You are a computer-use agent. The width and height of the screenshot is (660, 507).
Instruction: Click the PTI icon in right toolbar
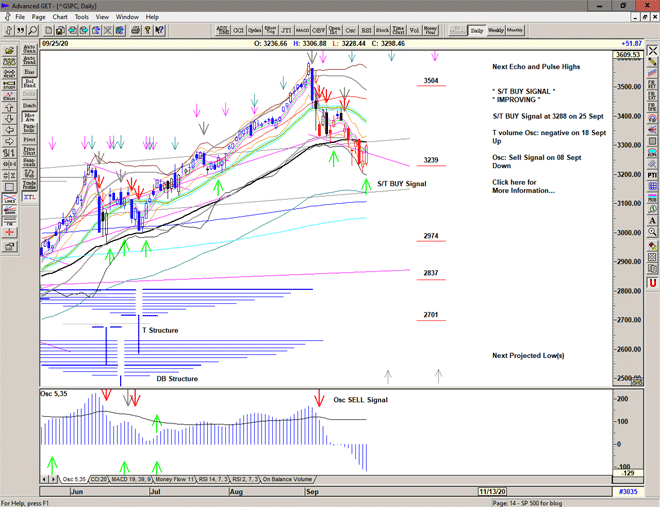click(652, 175)
